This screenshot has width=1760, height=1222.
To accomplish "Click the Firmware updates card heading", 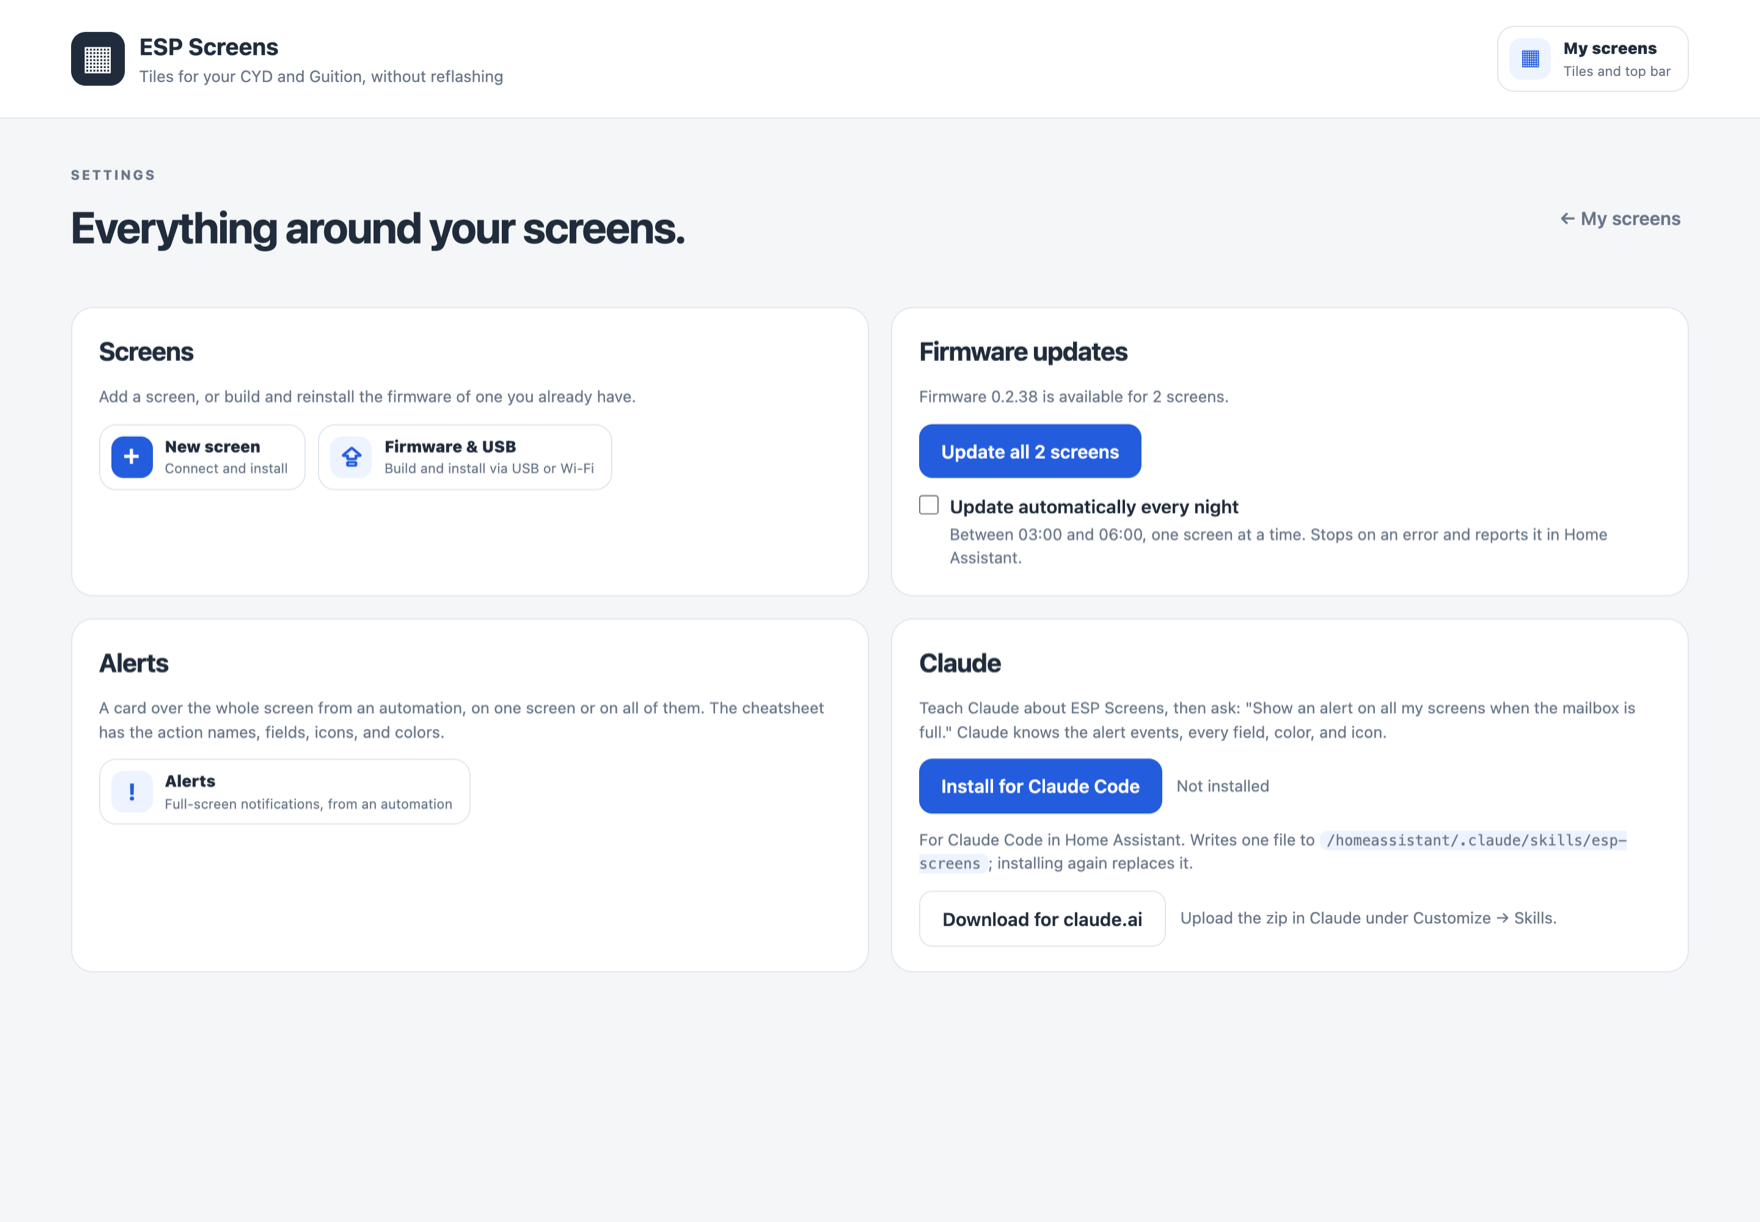I will (x=1023, y=352).
